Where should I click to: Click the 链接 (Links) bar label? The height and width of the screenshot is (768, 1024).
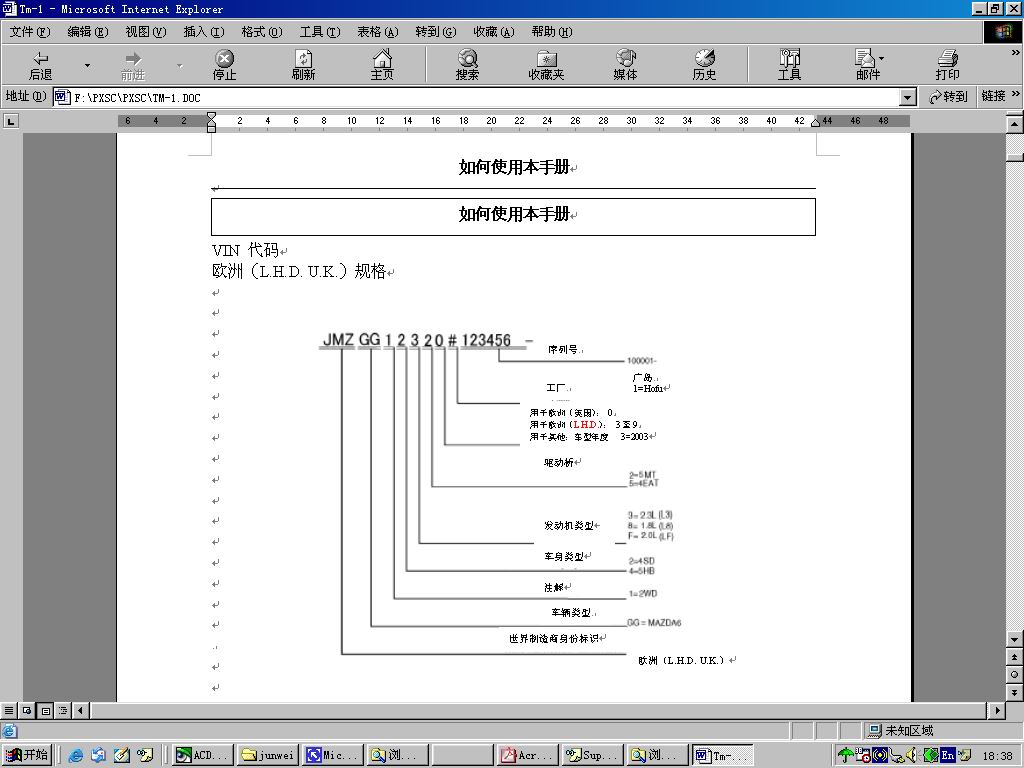(x=993, y=96)
